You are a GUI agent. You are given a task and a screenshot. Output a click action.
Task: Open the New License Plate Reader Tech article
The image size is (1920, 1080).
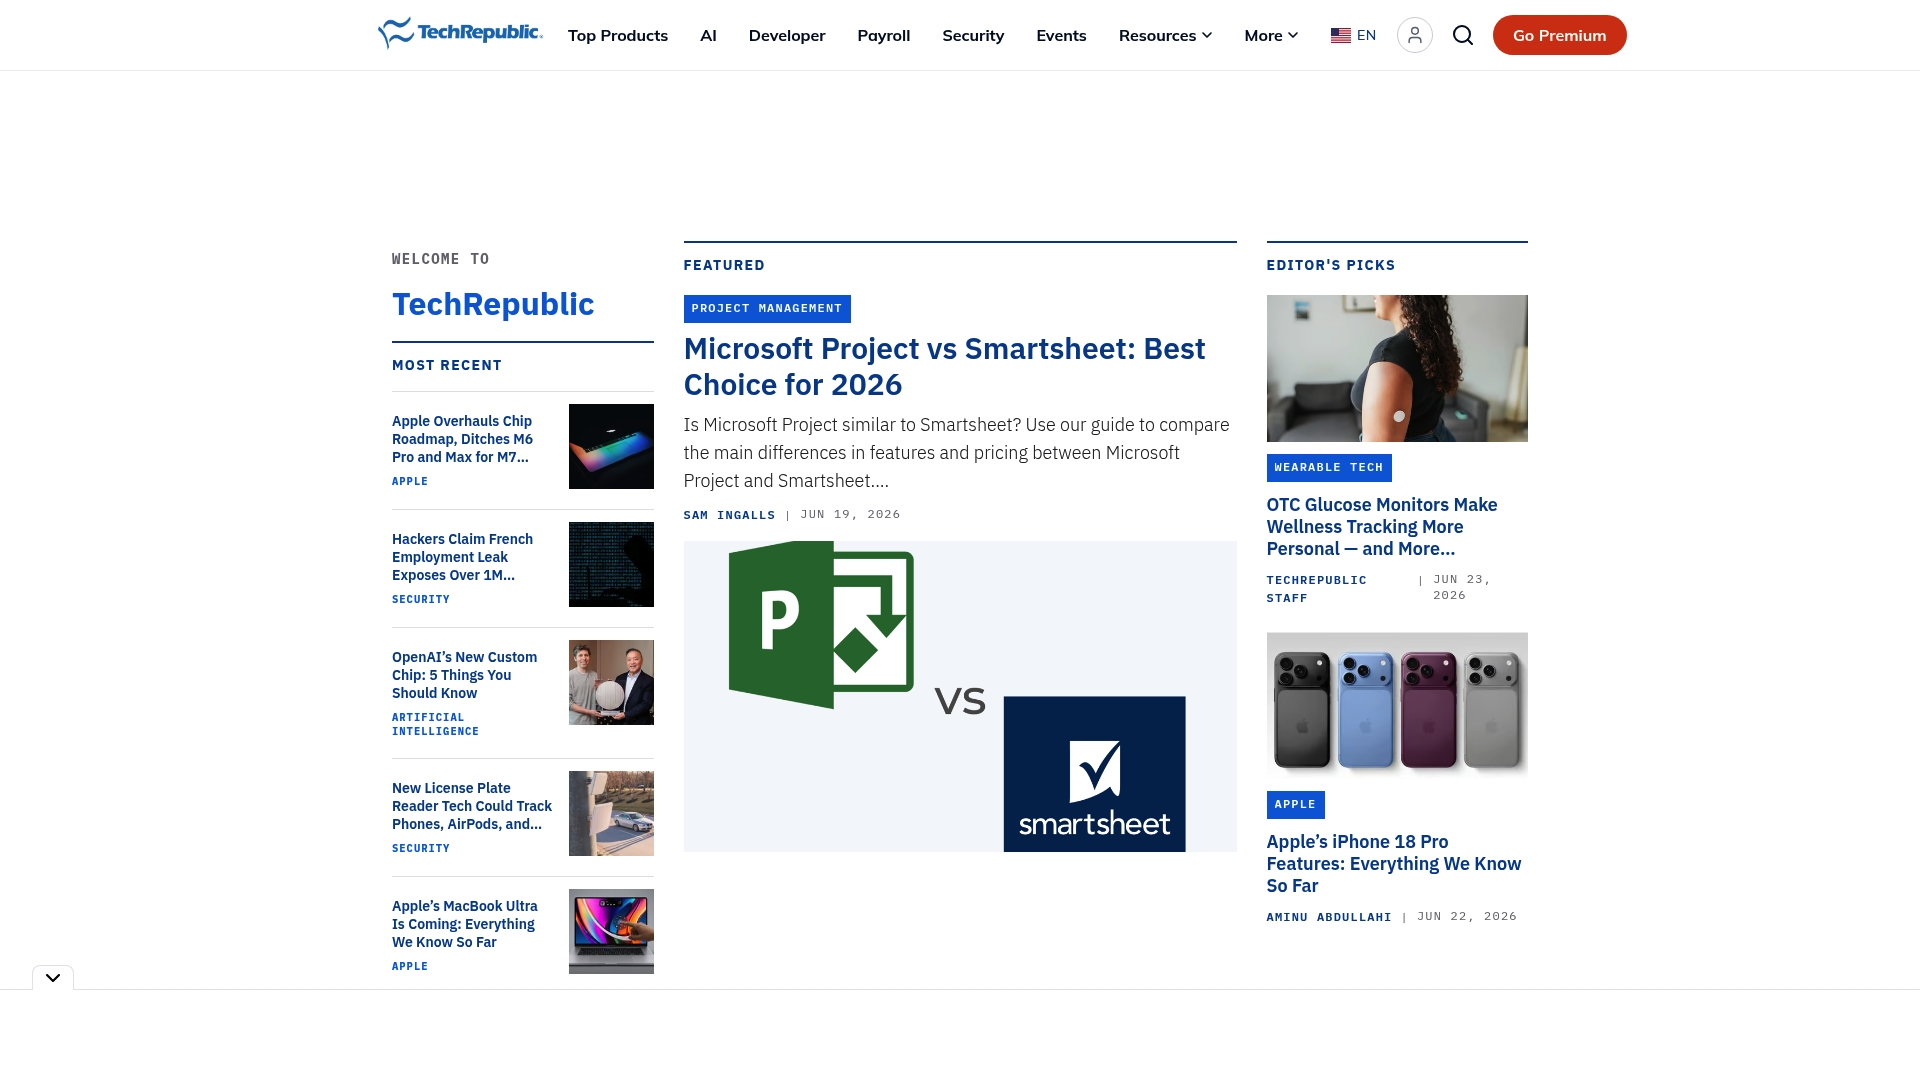click(x=472, y=806)
